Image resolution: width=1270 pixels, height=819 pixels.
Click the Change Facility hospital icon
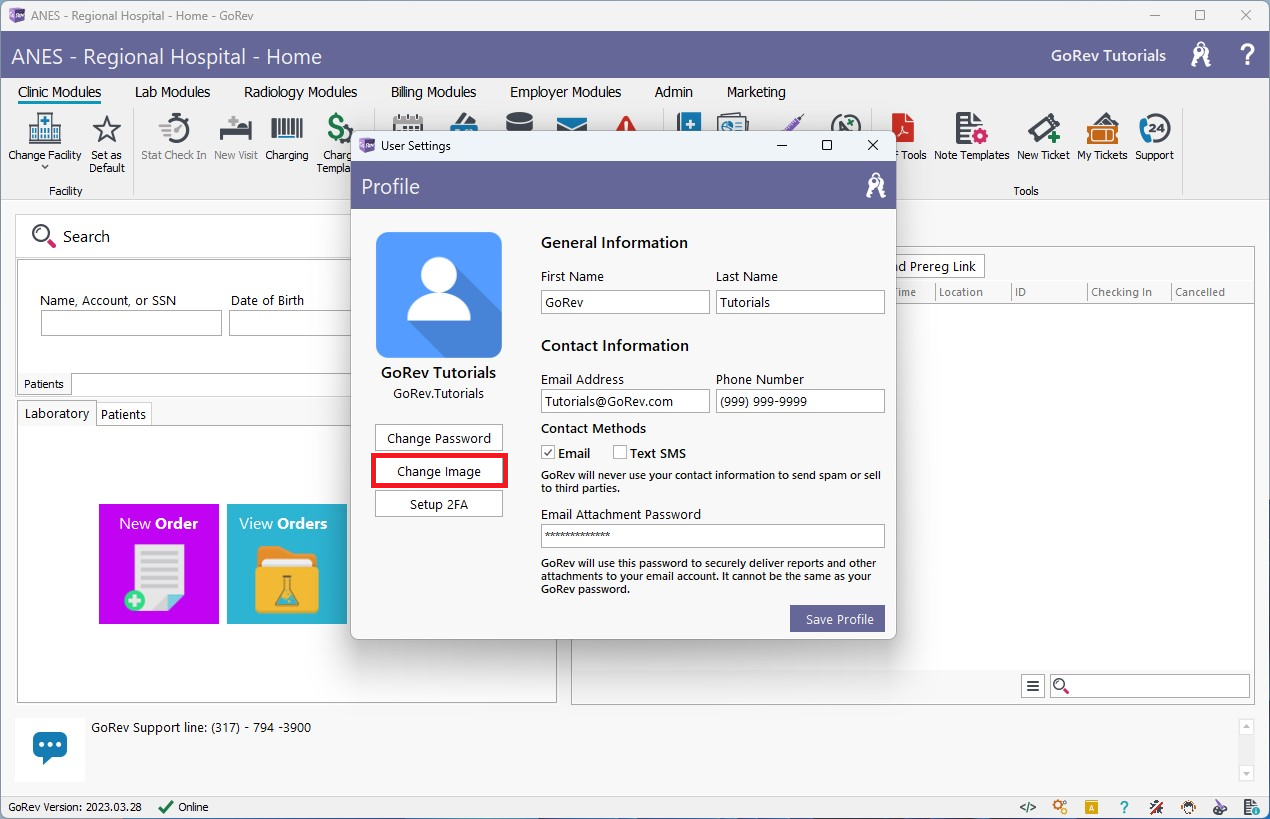click(x=45, y=129)
